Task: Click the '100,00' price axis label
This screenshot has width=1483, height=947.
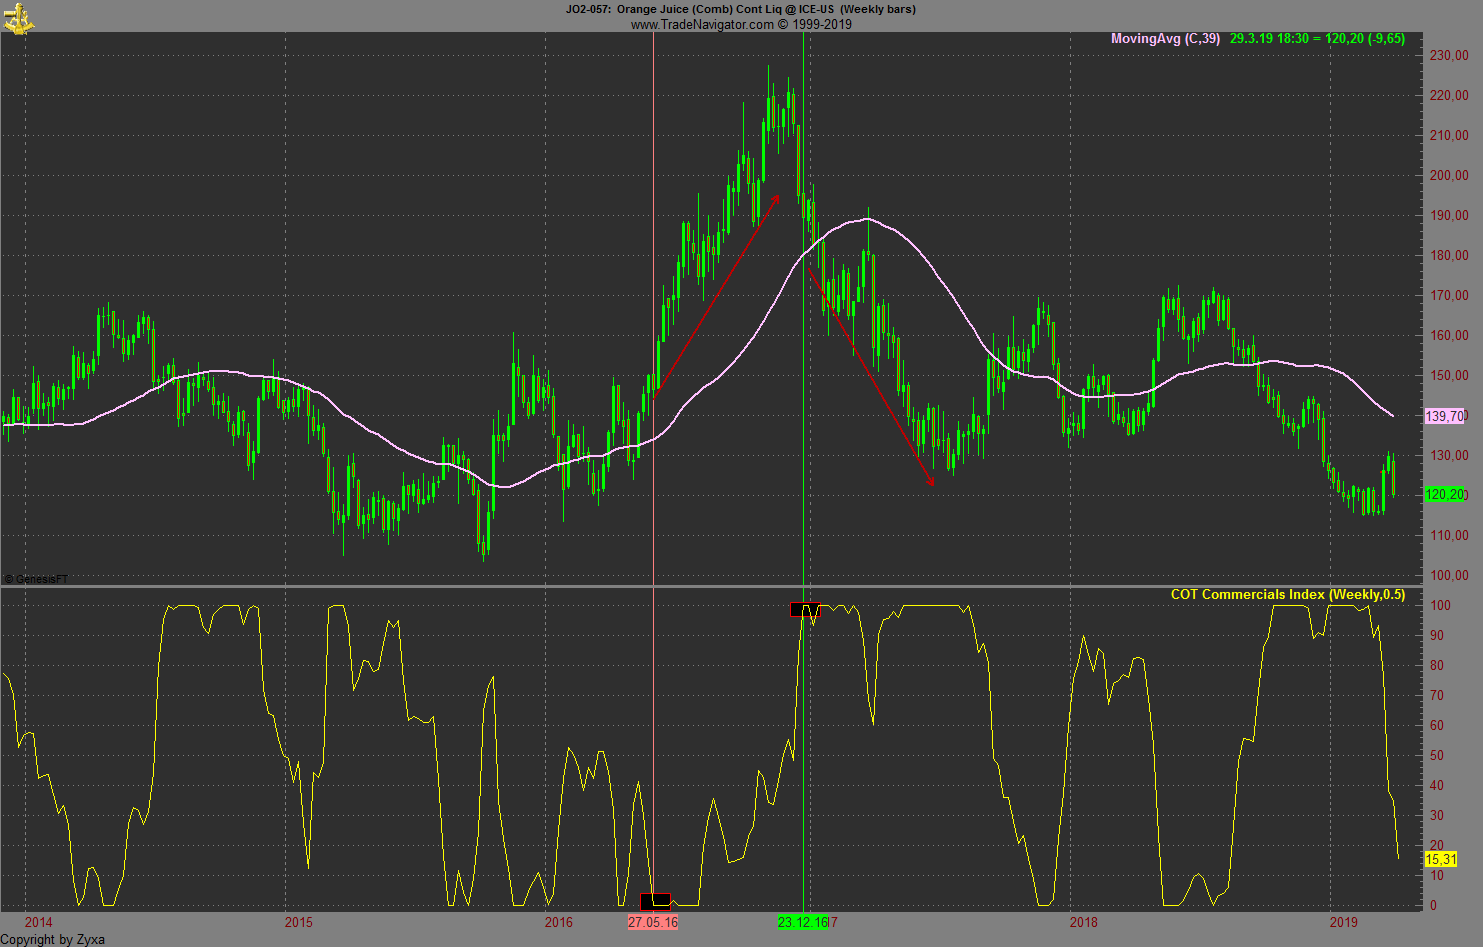Action: tap(1449, 575)
